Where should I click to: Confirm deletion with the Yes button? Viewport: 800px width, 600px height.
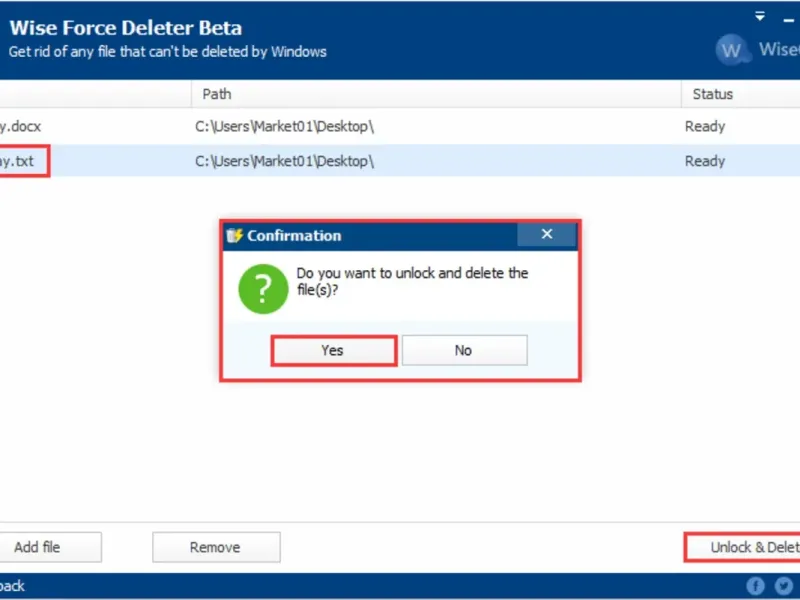(x=333, y=350)
